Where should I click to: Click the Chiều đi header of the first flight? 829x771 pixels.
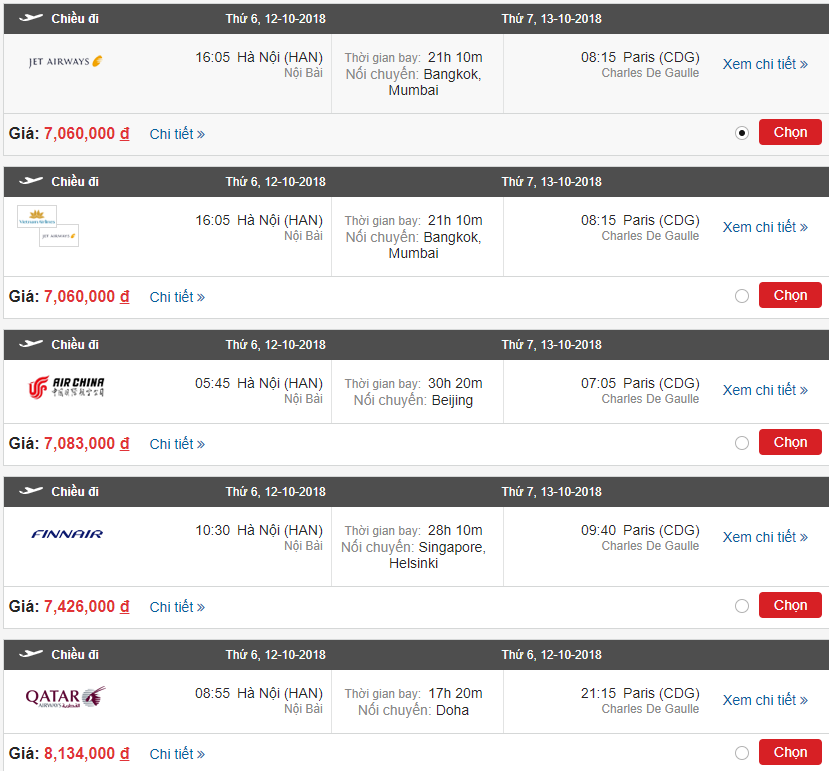coord(75,19)
